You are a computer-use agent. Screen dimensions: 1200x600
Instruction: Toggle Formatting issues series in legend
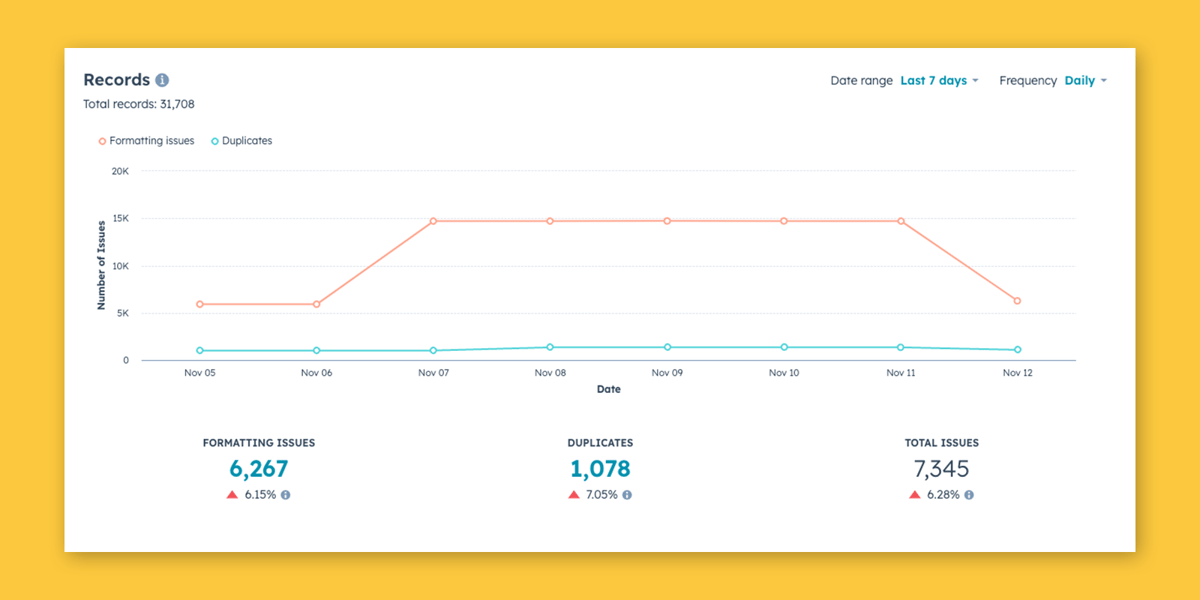[147, 141]
